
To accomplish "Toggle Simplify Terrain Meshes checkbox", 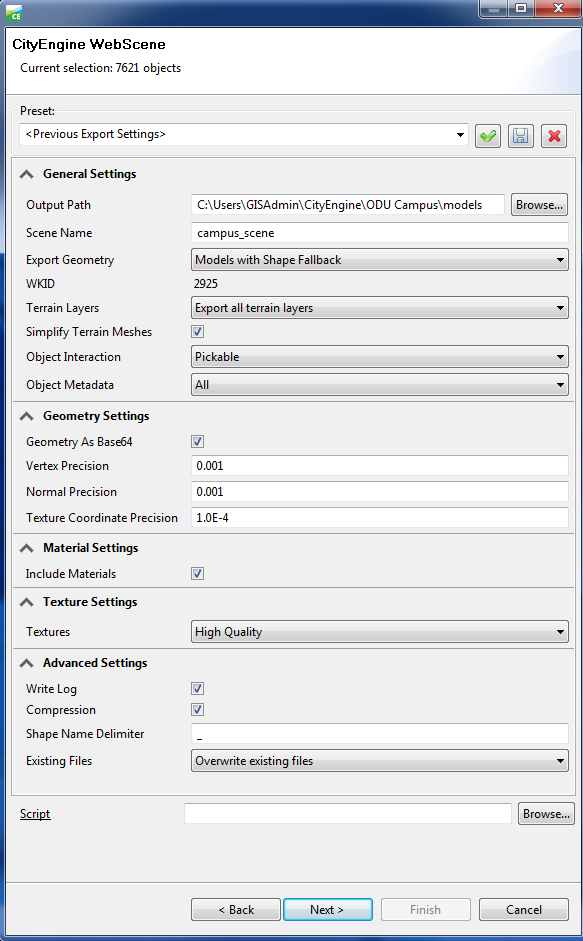I will [x=198, y=331].
